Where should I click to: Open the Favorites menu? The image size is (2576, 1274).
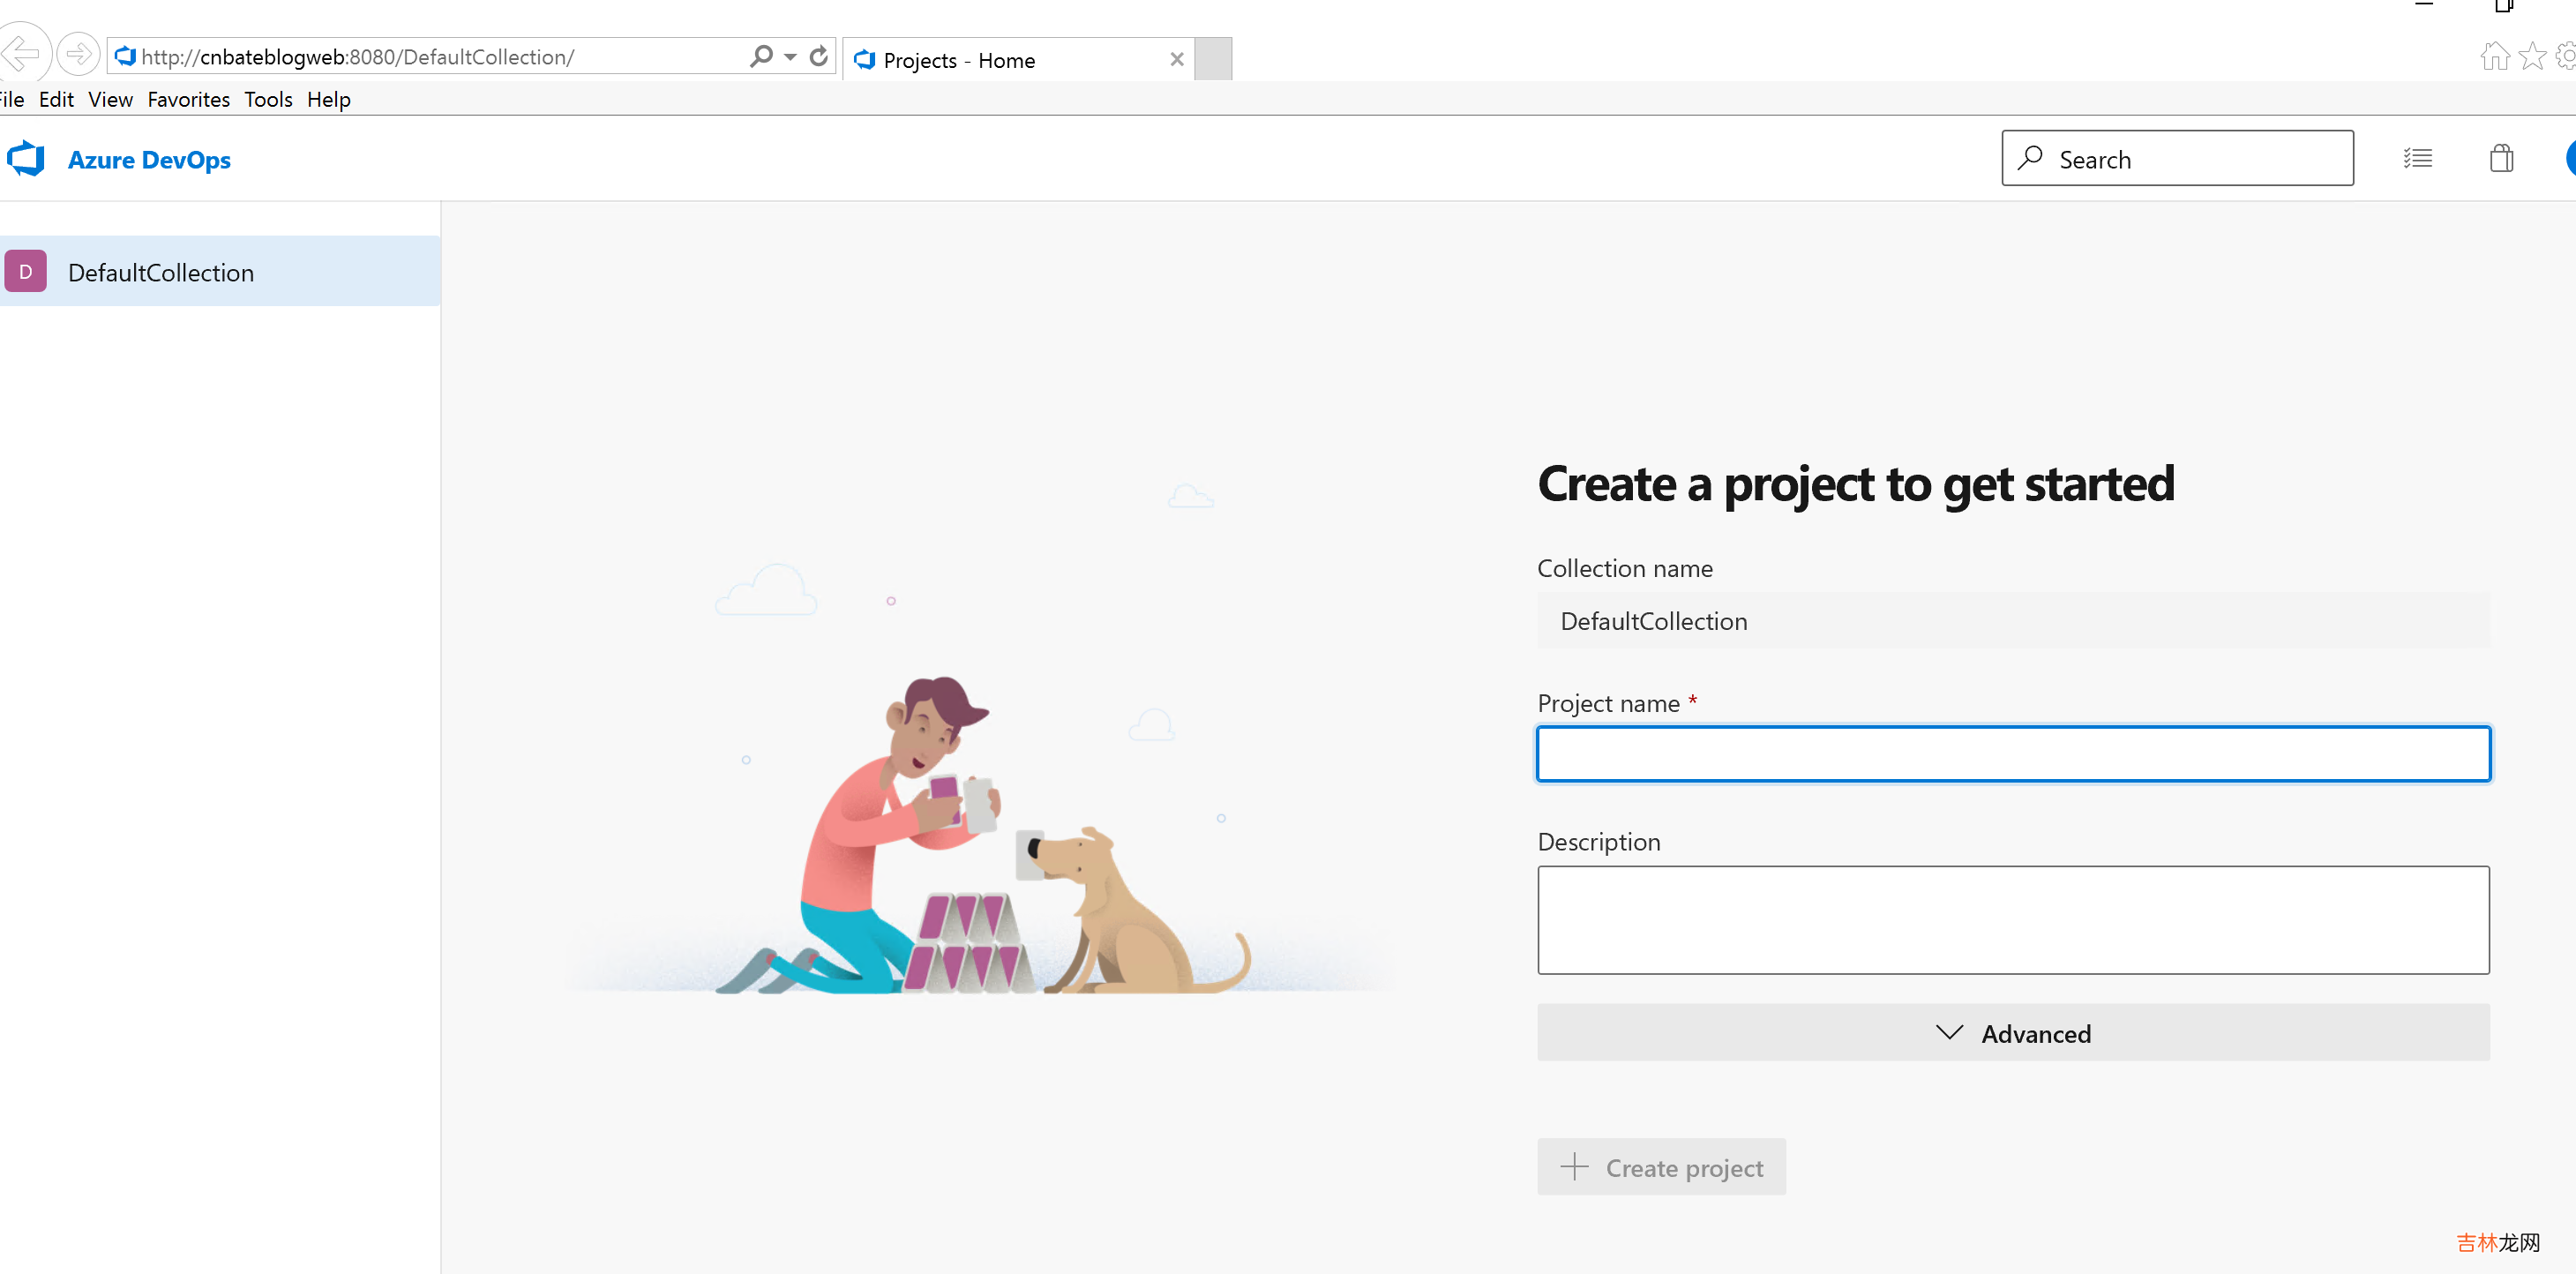pos(188,99)
